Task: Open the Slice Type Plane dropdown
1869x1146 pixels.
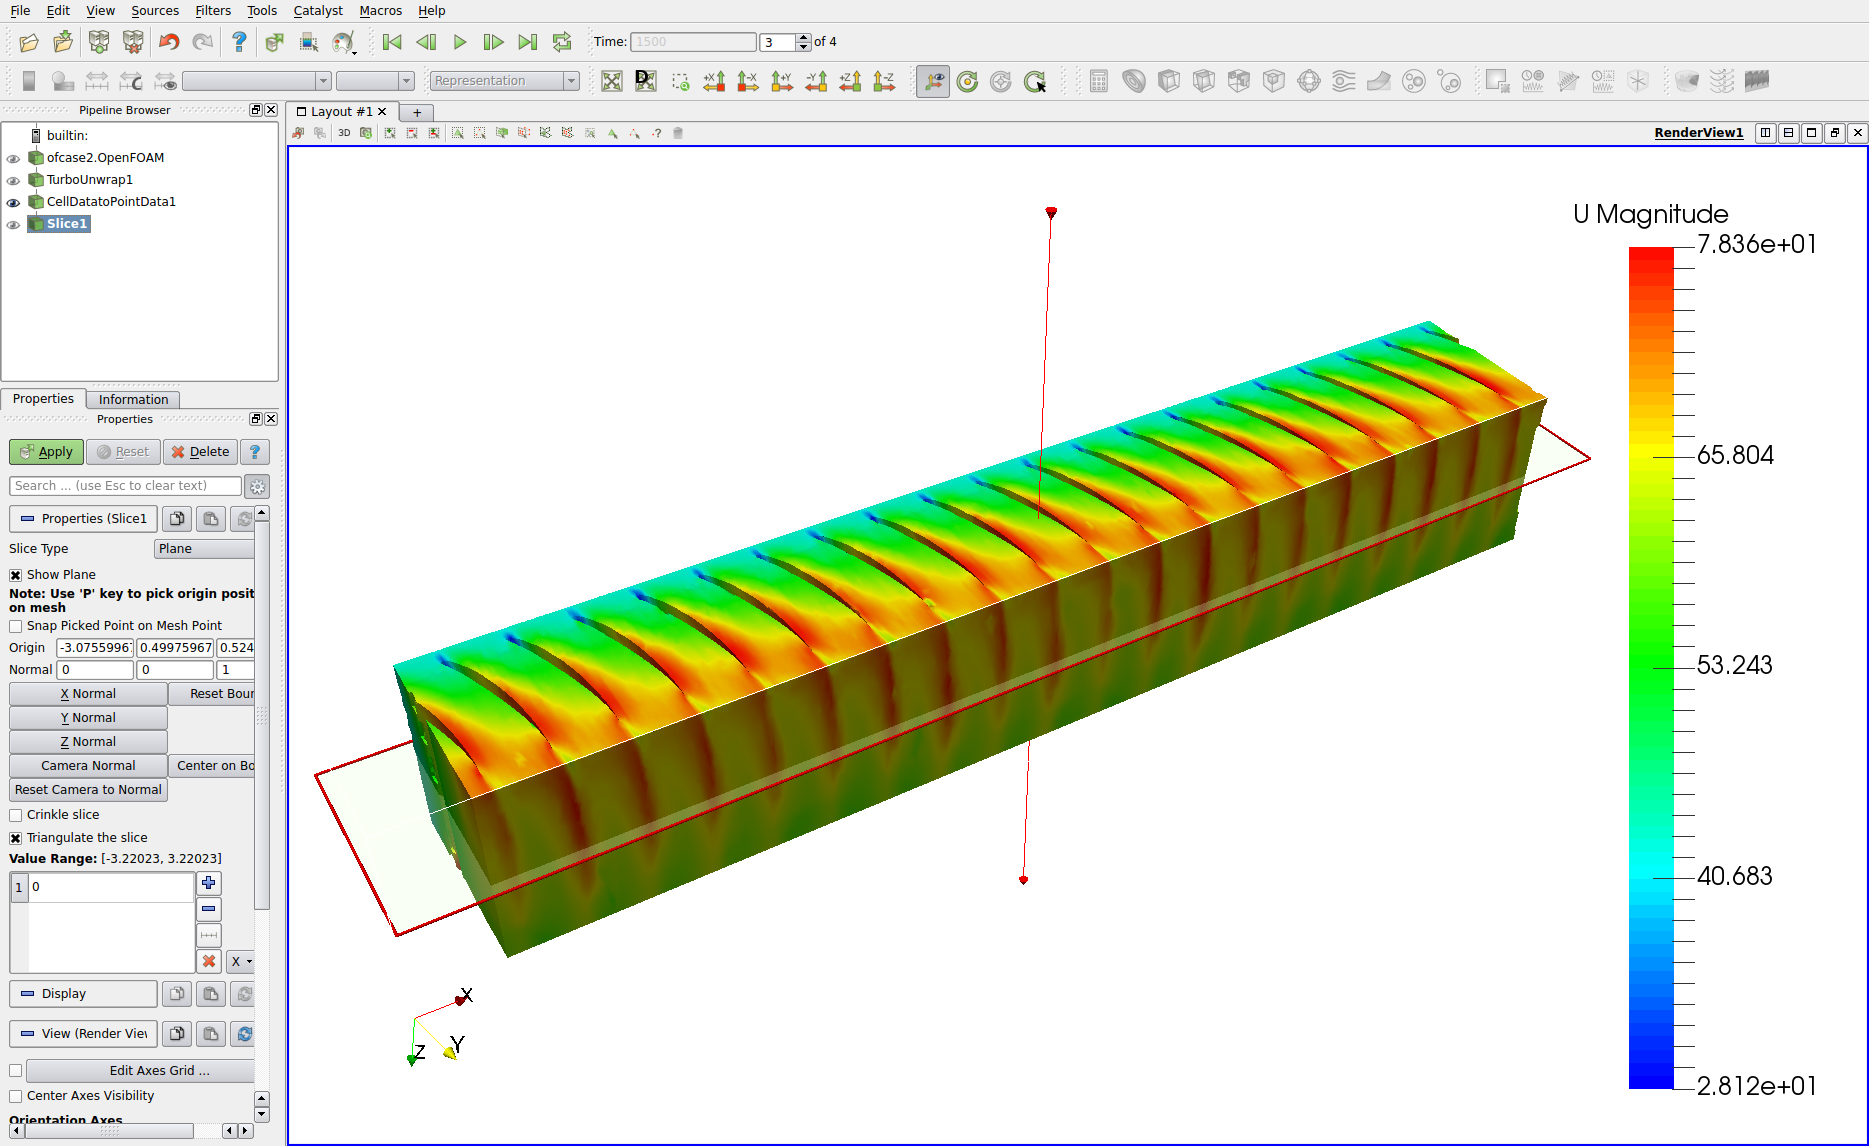Action: (x=204, y=549)
